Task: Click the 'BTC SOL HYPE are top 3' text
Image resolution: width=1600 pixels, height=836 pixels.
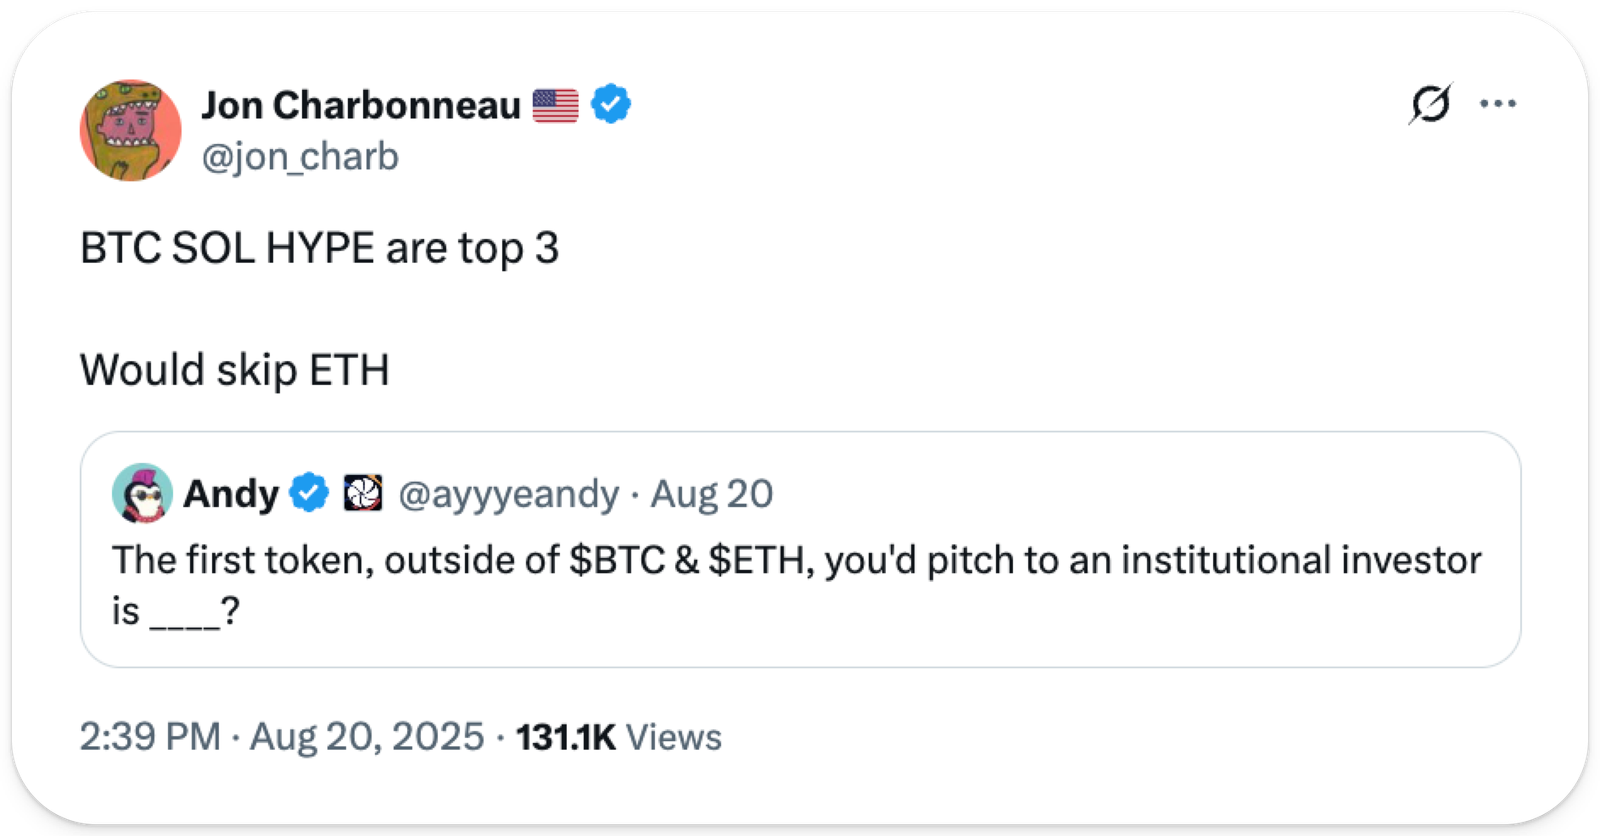Action: 319,248
